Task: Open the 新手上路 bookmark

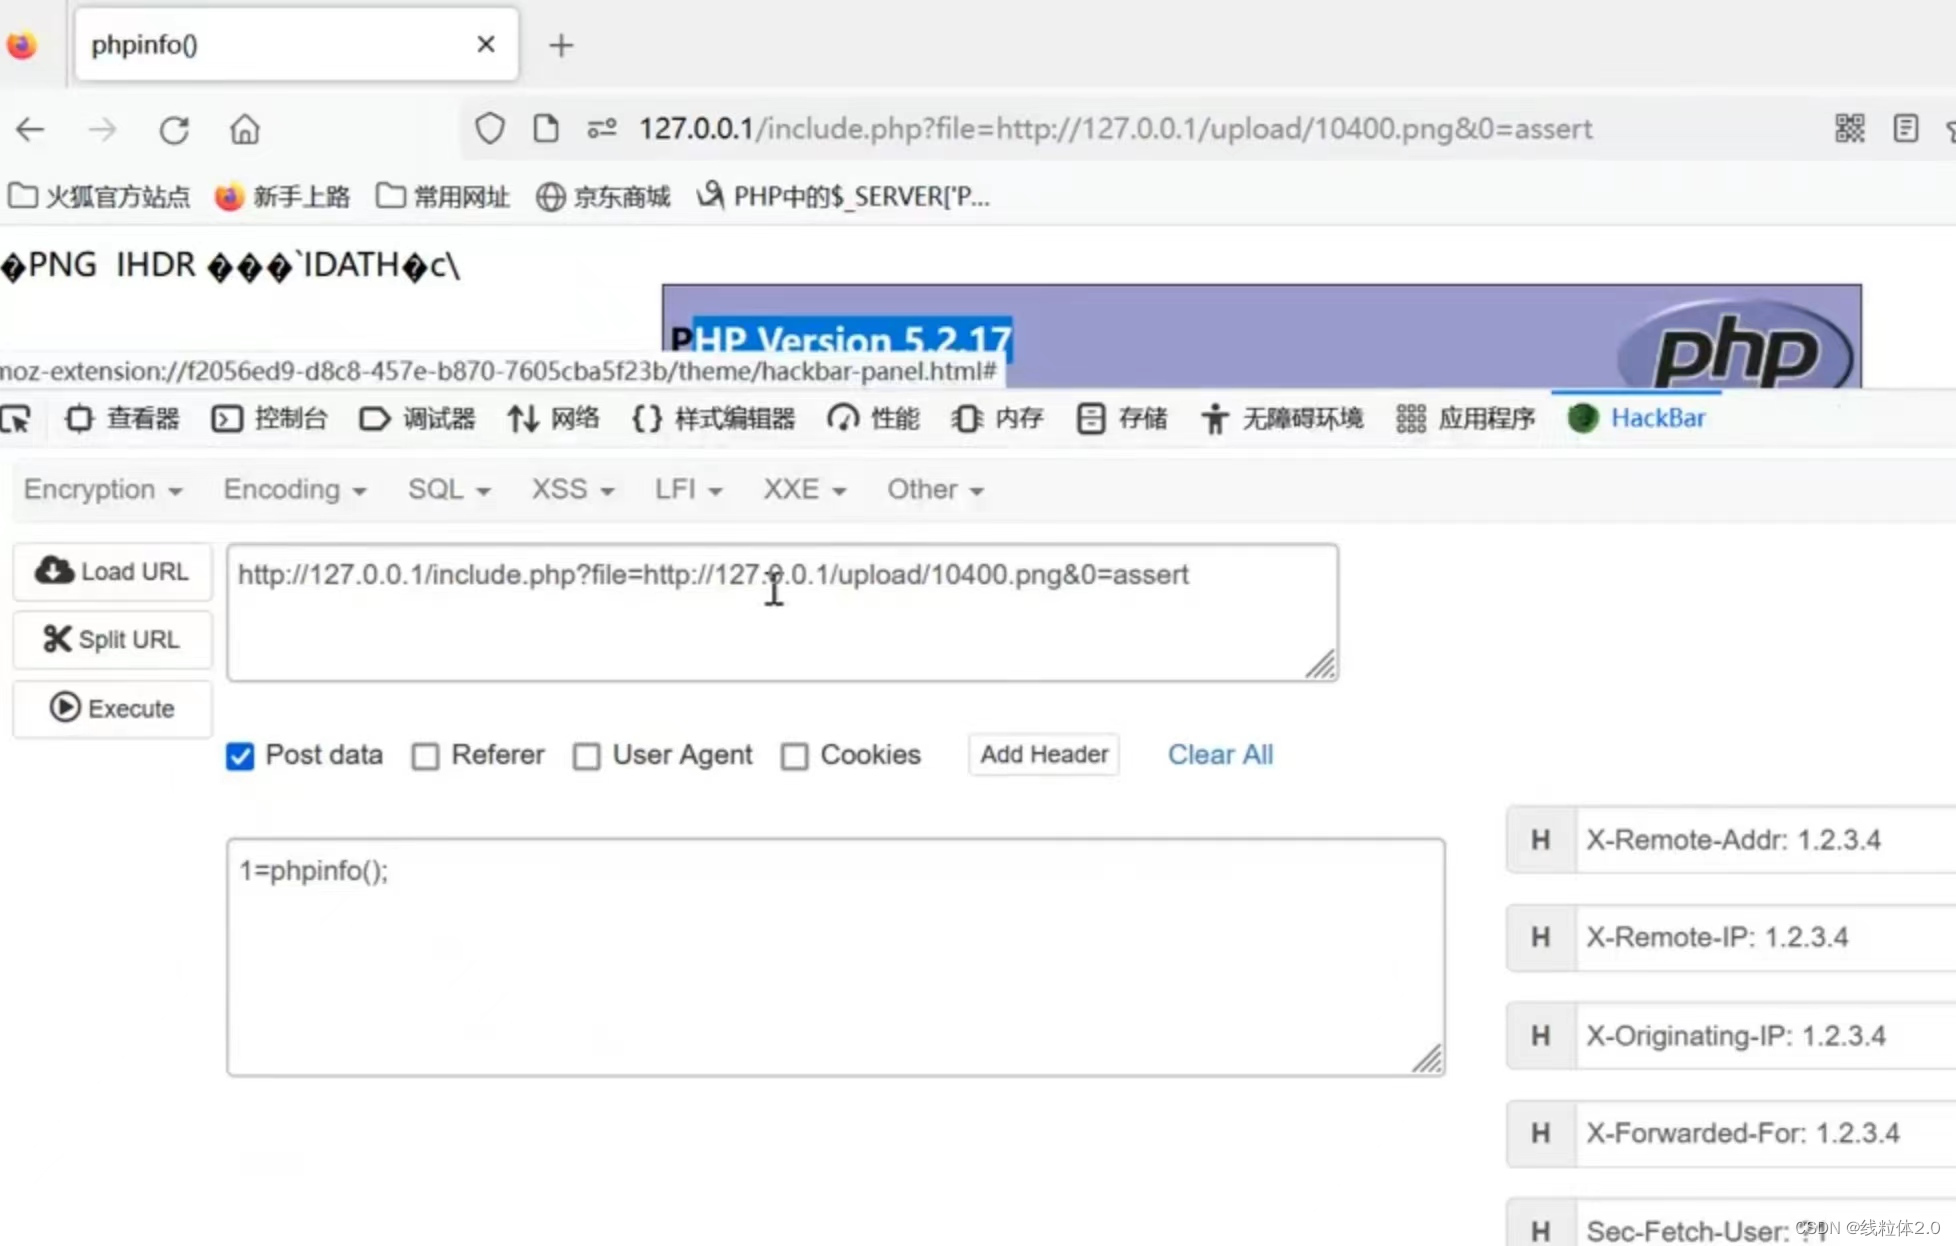Action: coord(282,196)
